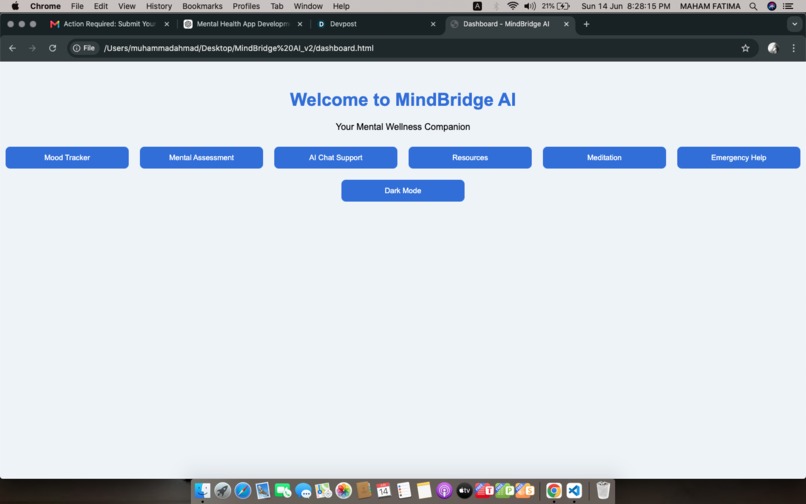This screenshot has height=504, width=806.
Task: Go back with the browser back arrow
Action: (x=12, y=48)
